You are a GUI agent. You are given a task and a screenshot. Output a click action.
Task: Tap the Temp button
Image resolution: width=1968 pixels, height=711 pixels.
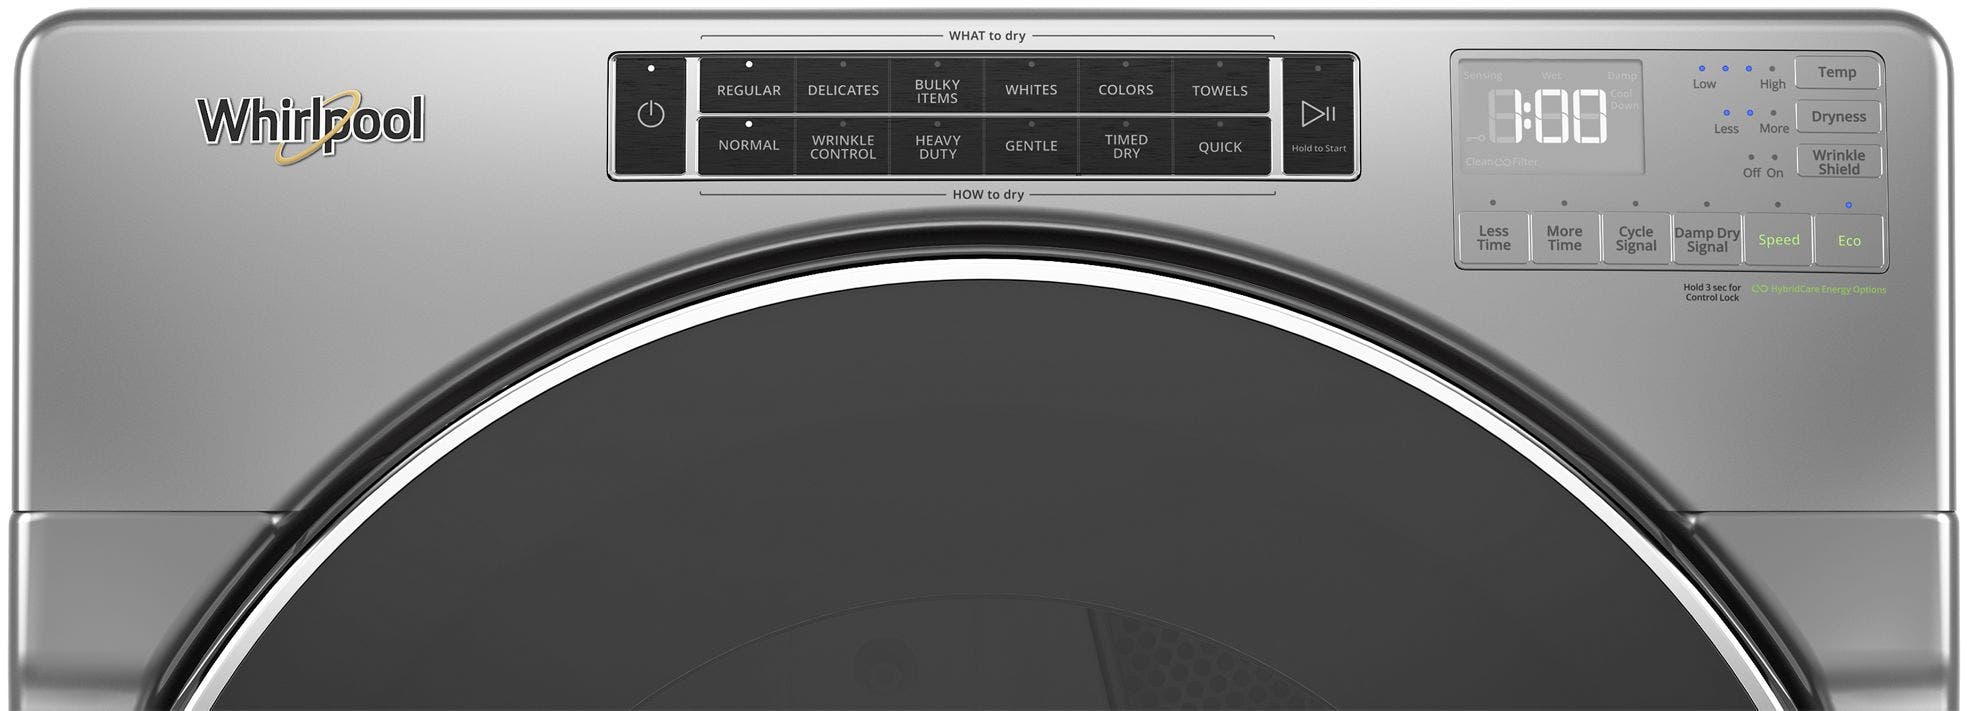(x=1837, y=72)
